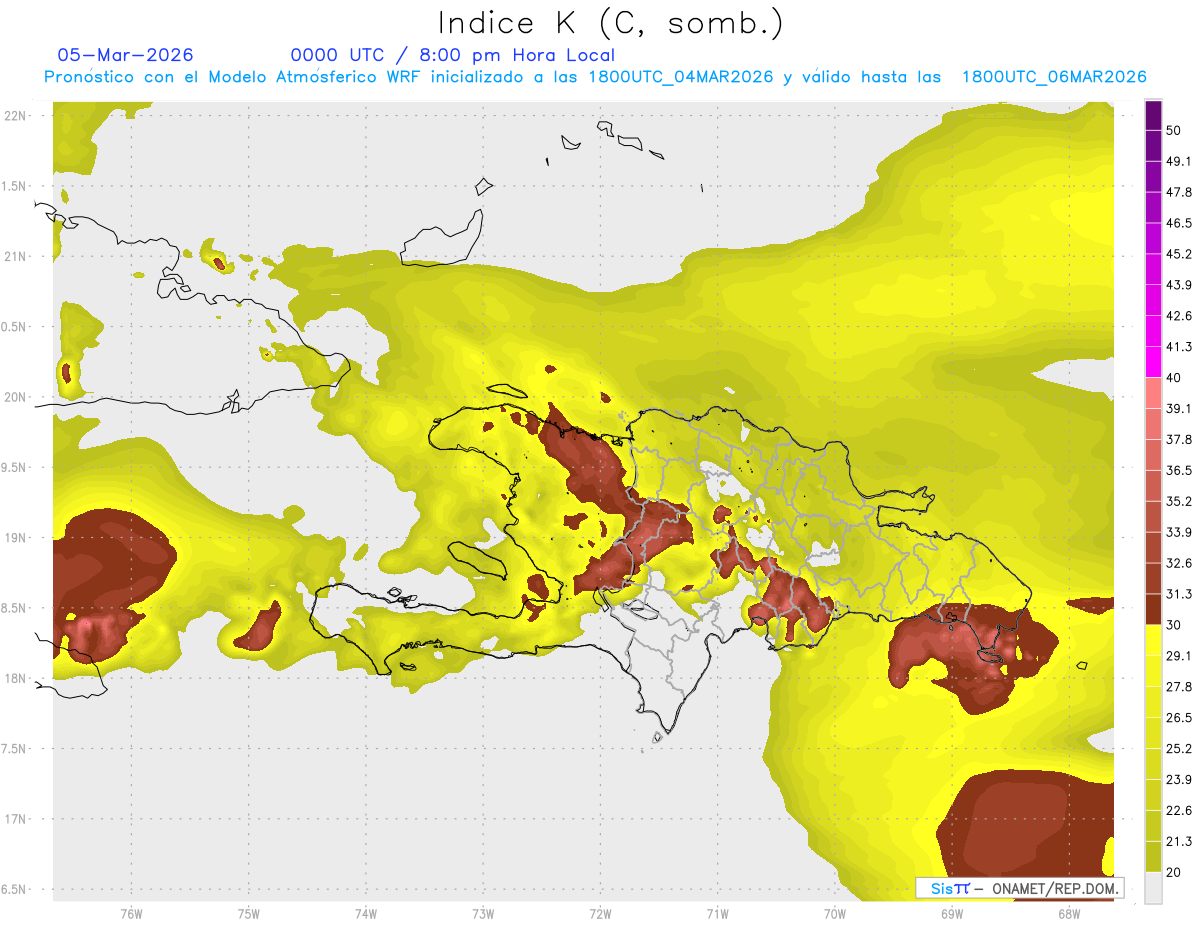
Task: Click the legend value "37.8"
Action: coord(1179,439)
